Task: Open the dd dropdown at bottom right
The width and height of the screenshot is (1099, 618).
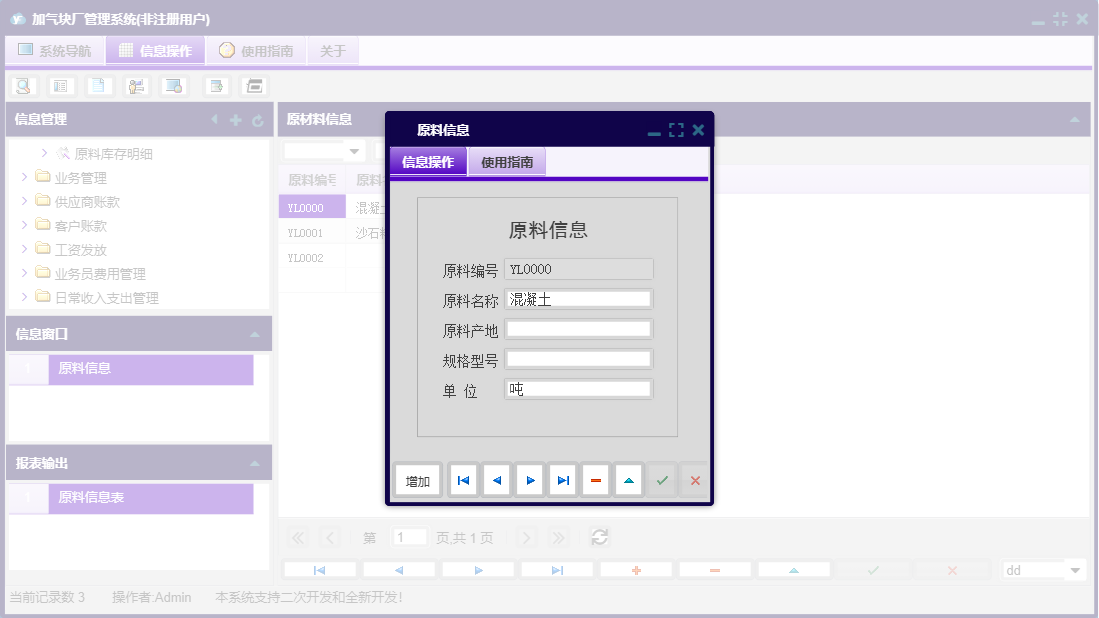Action: (x=1043, y=569)
